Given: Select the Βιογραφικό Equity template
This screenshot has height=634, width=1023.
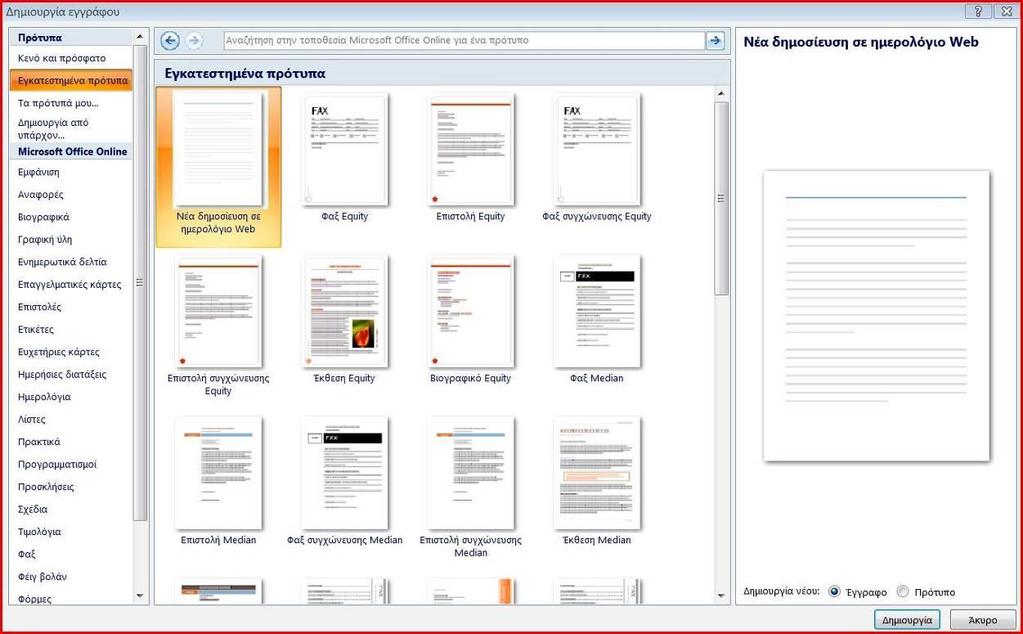Looking at the screenshot, I should click(x=470, y=319).
